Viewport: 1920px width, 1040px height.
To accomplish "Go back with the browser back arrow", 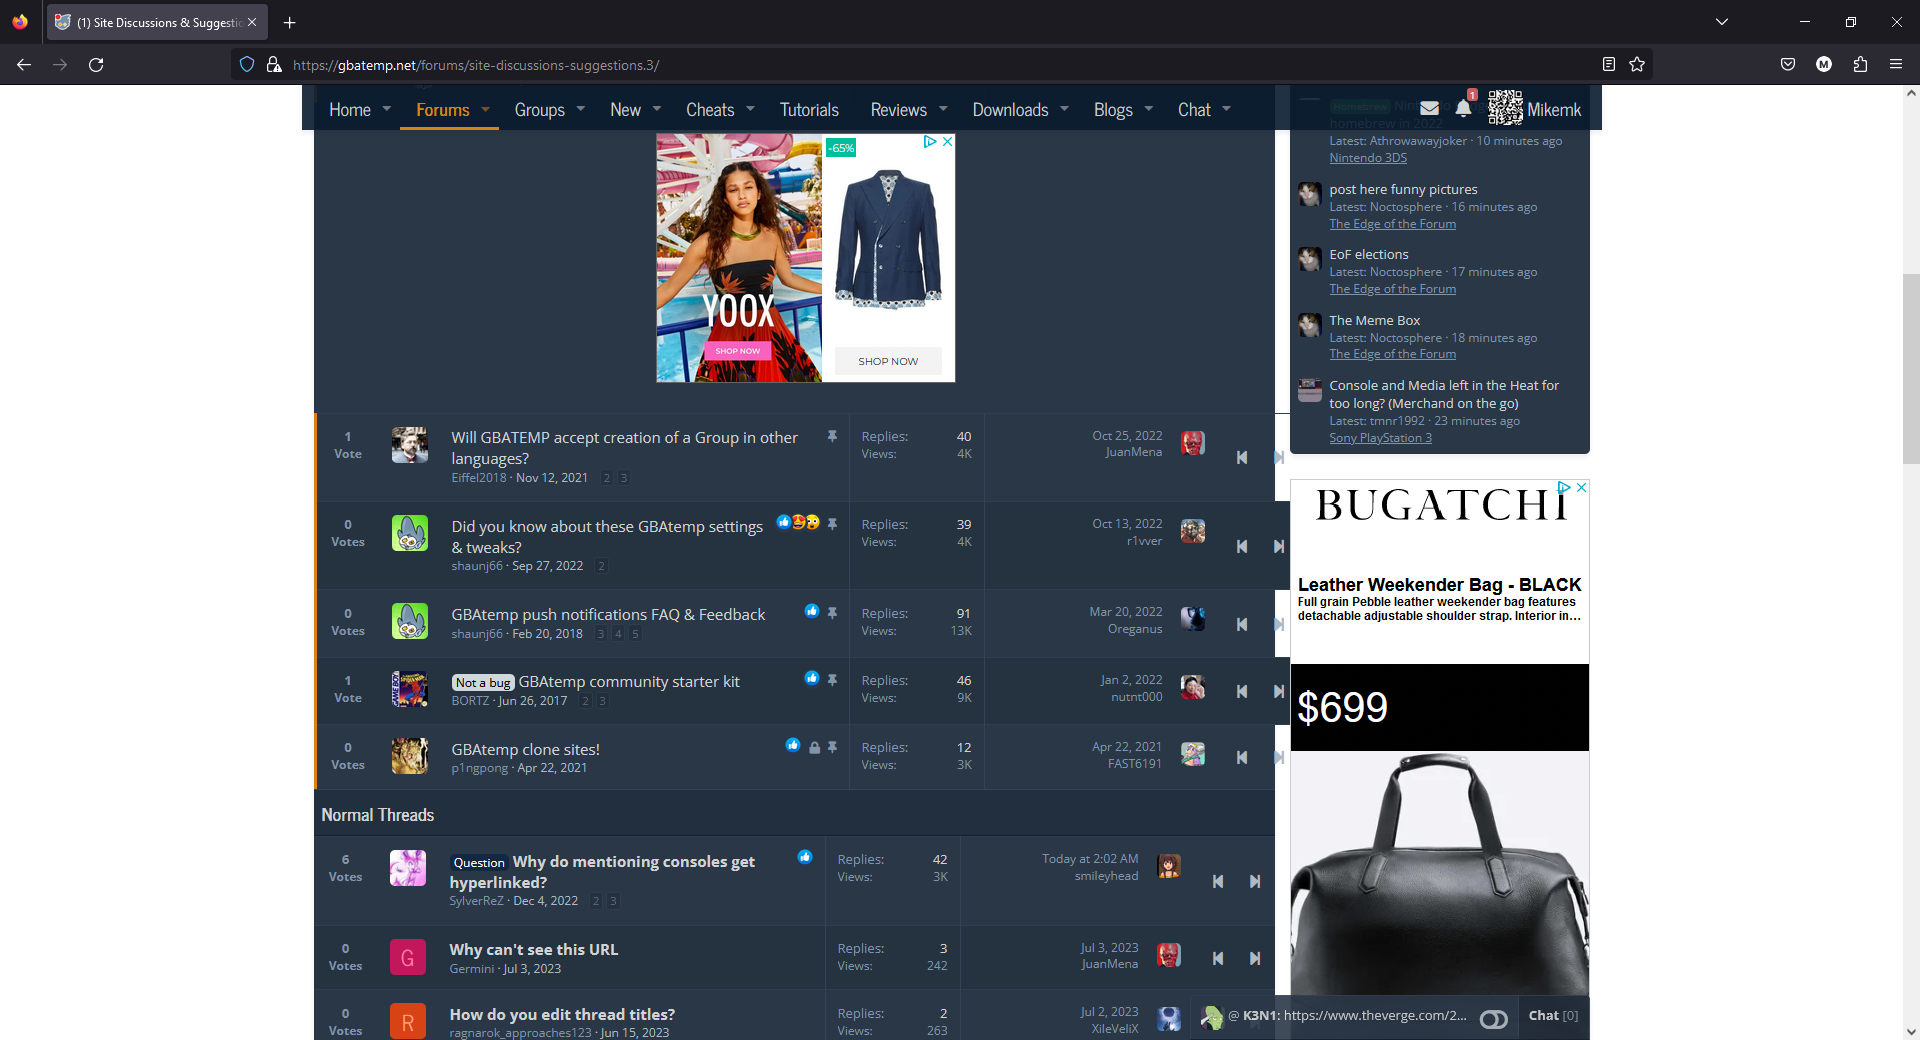I will point(24,64).
